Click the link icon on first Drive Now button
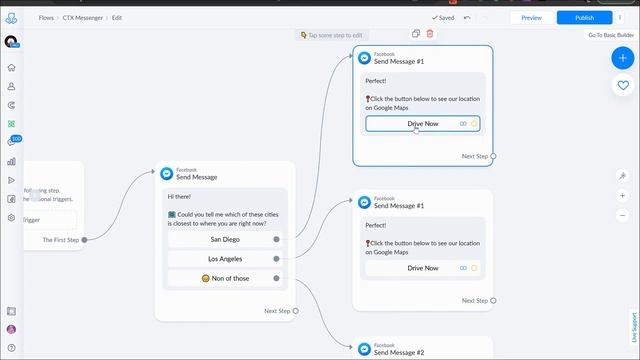This screenshot has height=360, width=640. [x=463, y=124]
